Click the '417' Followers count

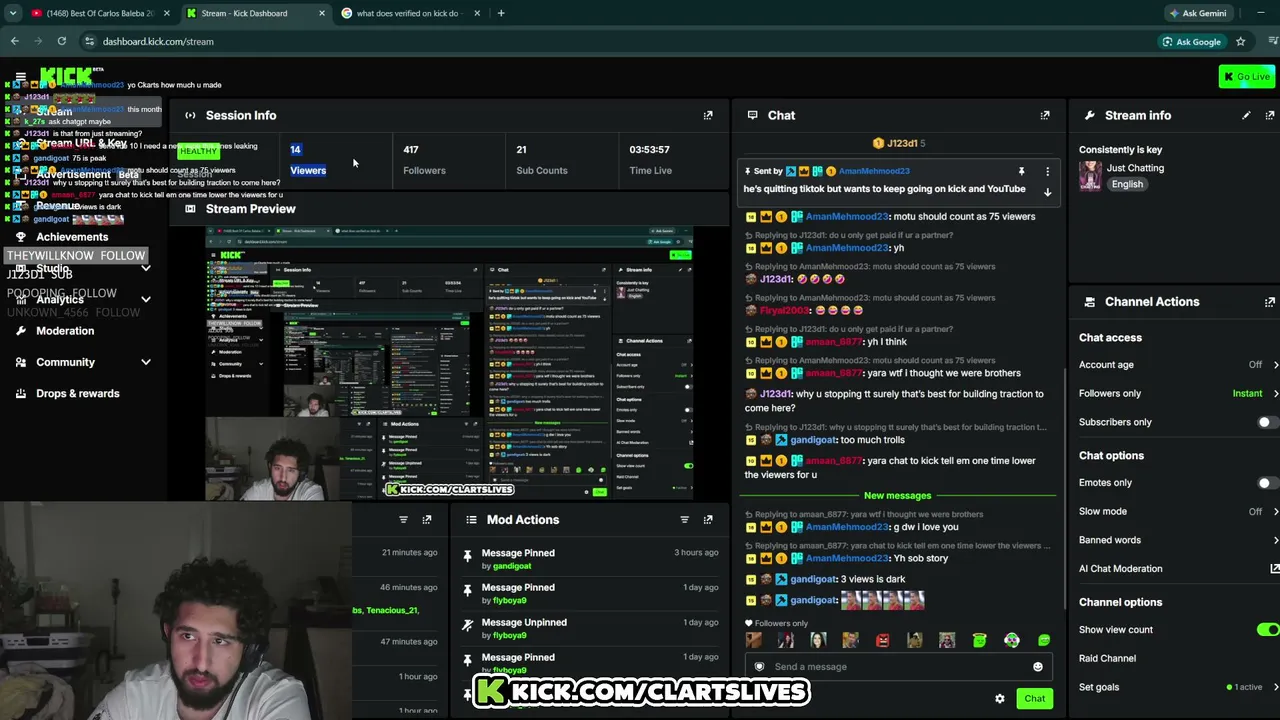[x=411, y=150]
